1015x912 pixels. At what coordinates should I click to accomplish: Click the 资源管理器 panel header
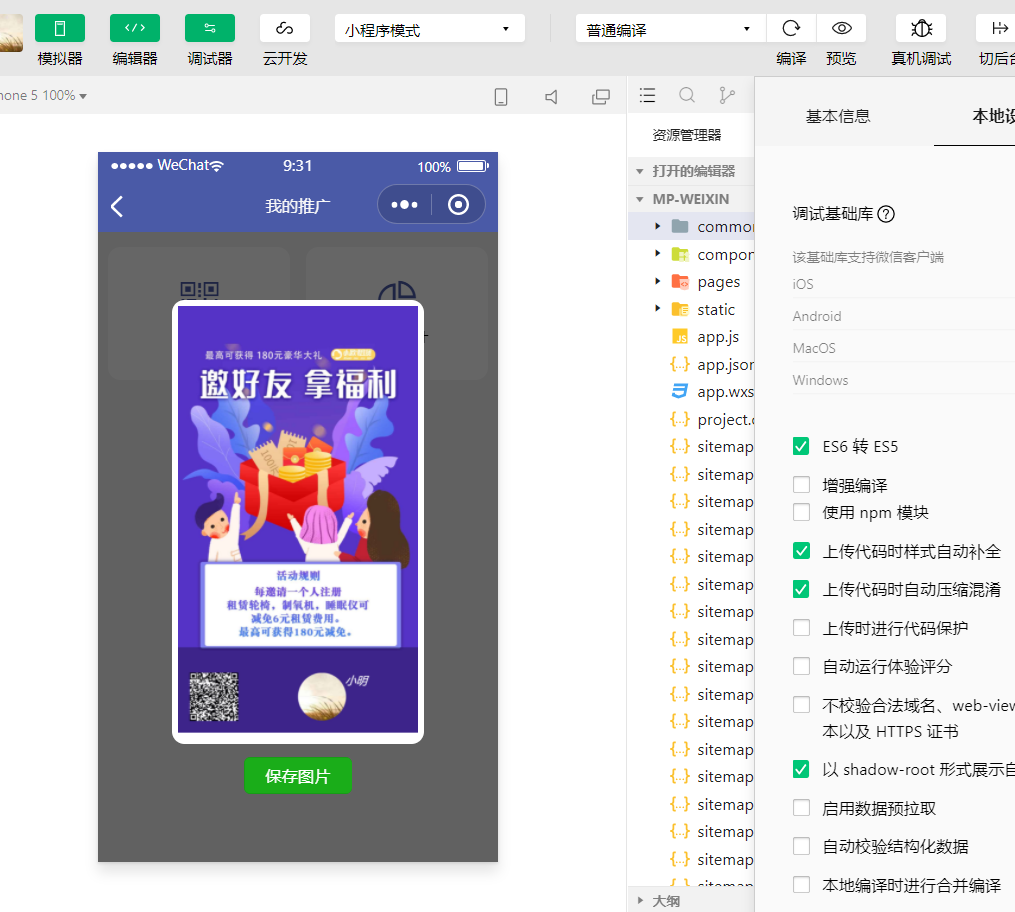[687, 135]
